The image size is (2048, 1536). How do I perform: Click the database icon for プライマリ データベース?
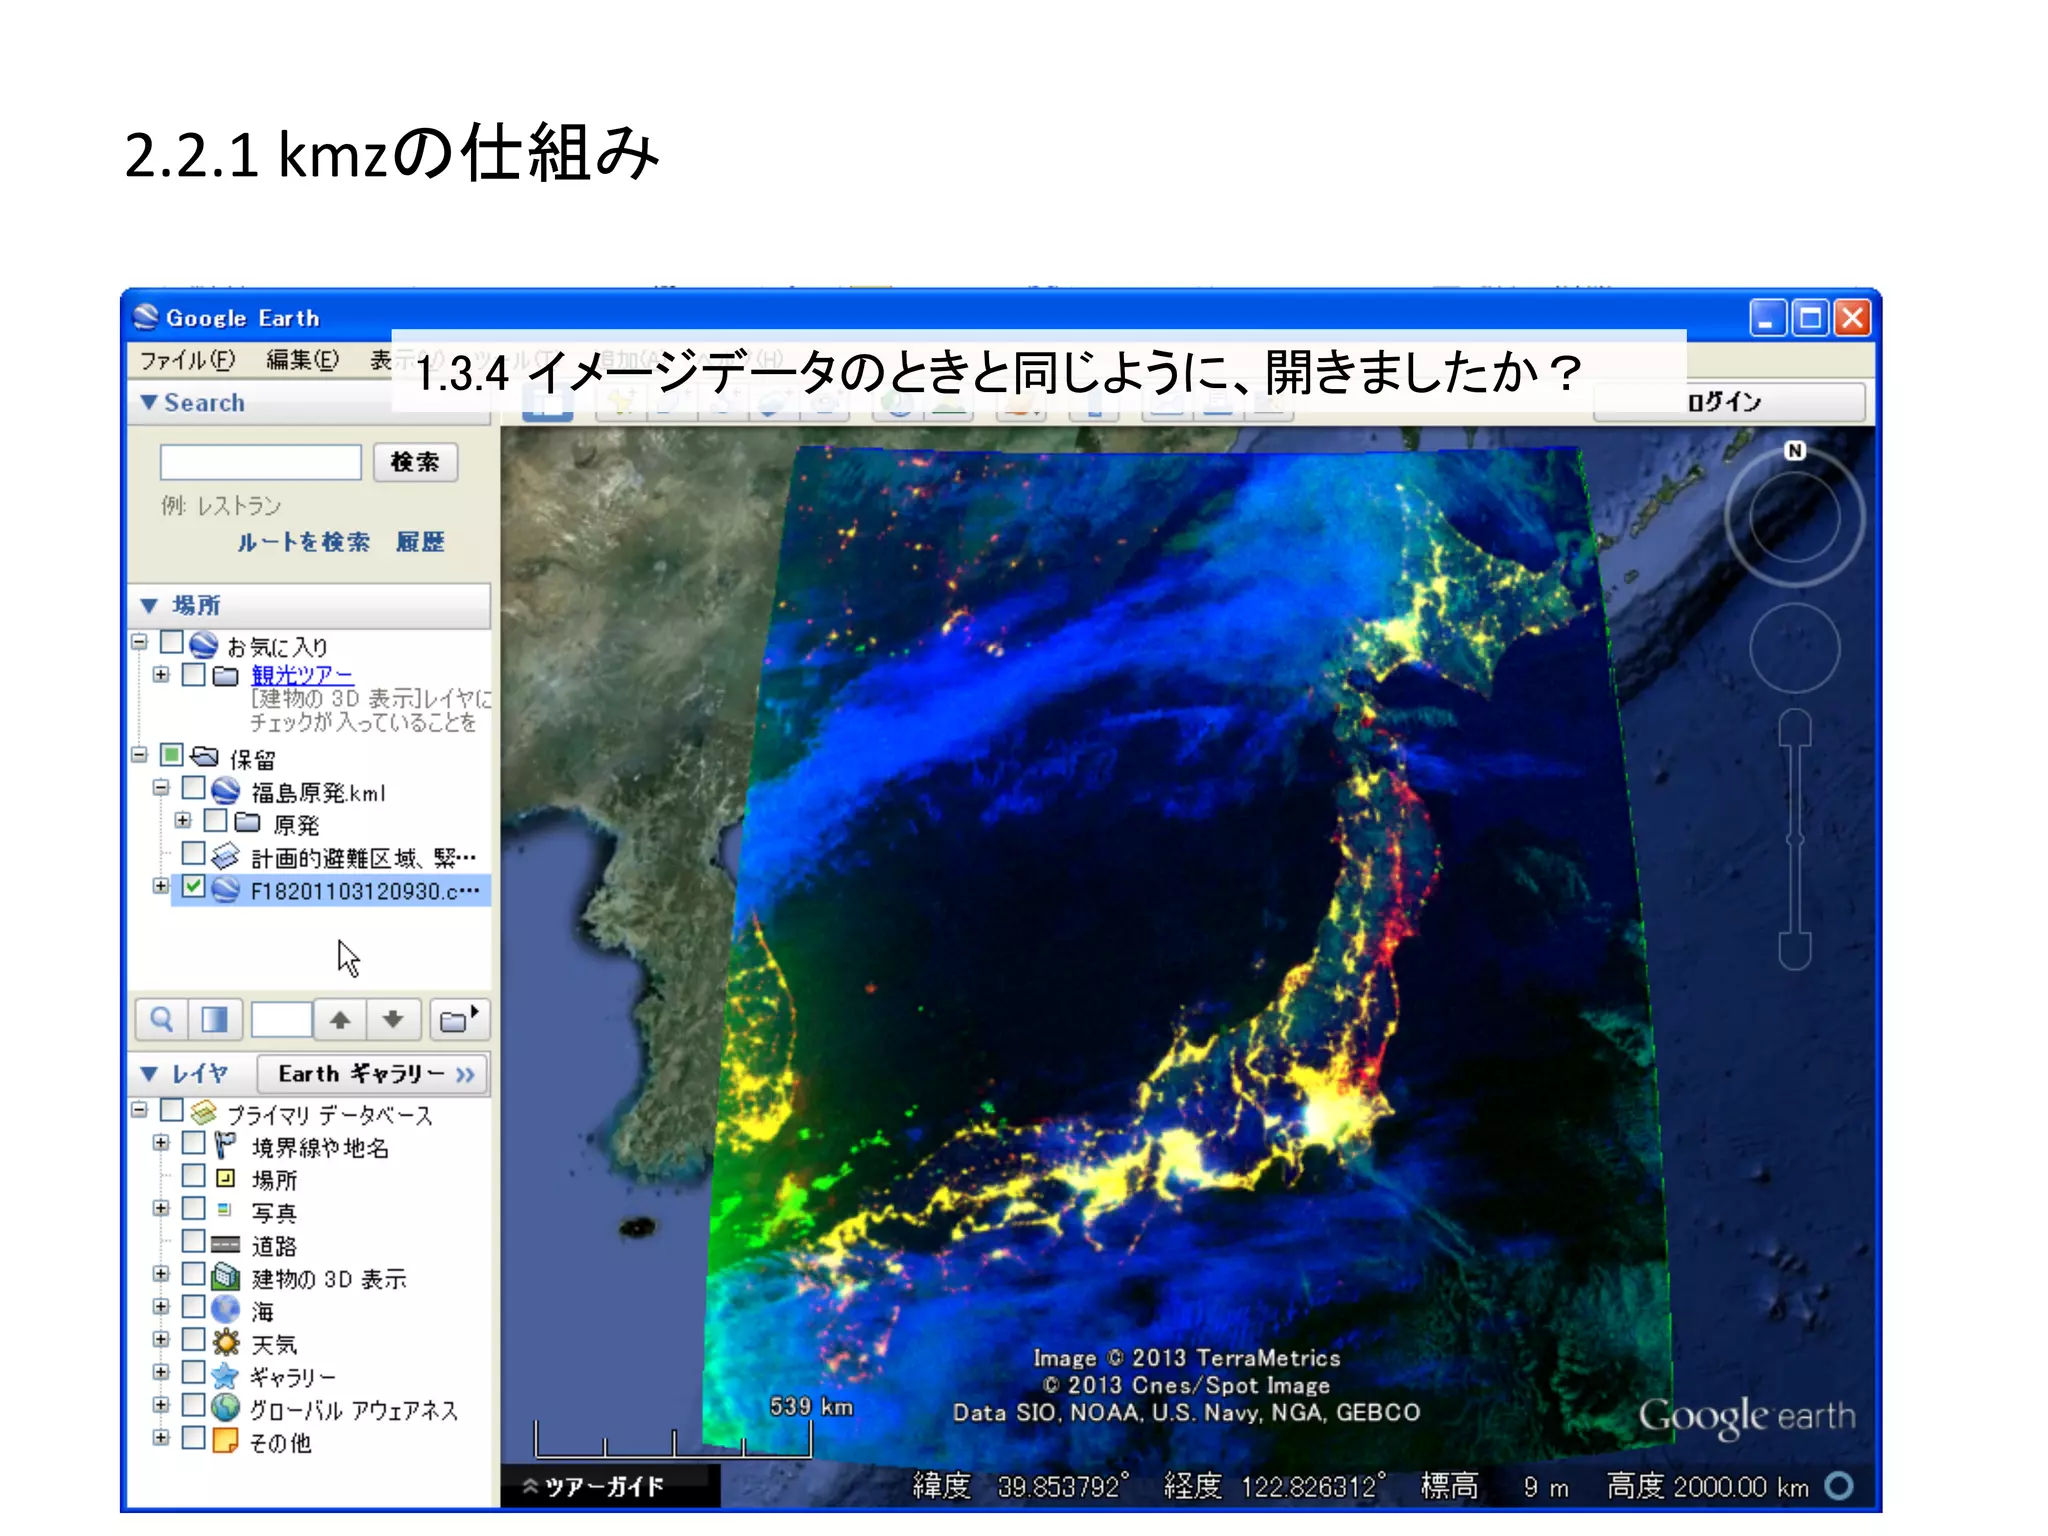point(204,1112)
